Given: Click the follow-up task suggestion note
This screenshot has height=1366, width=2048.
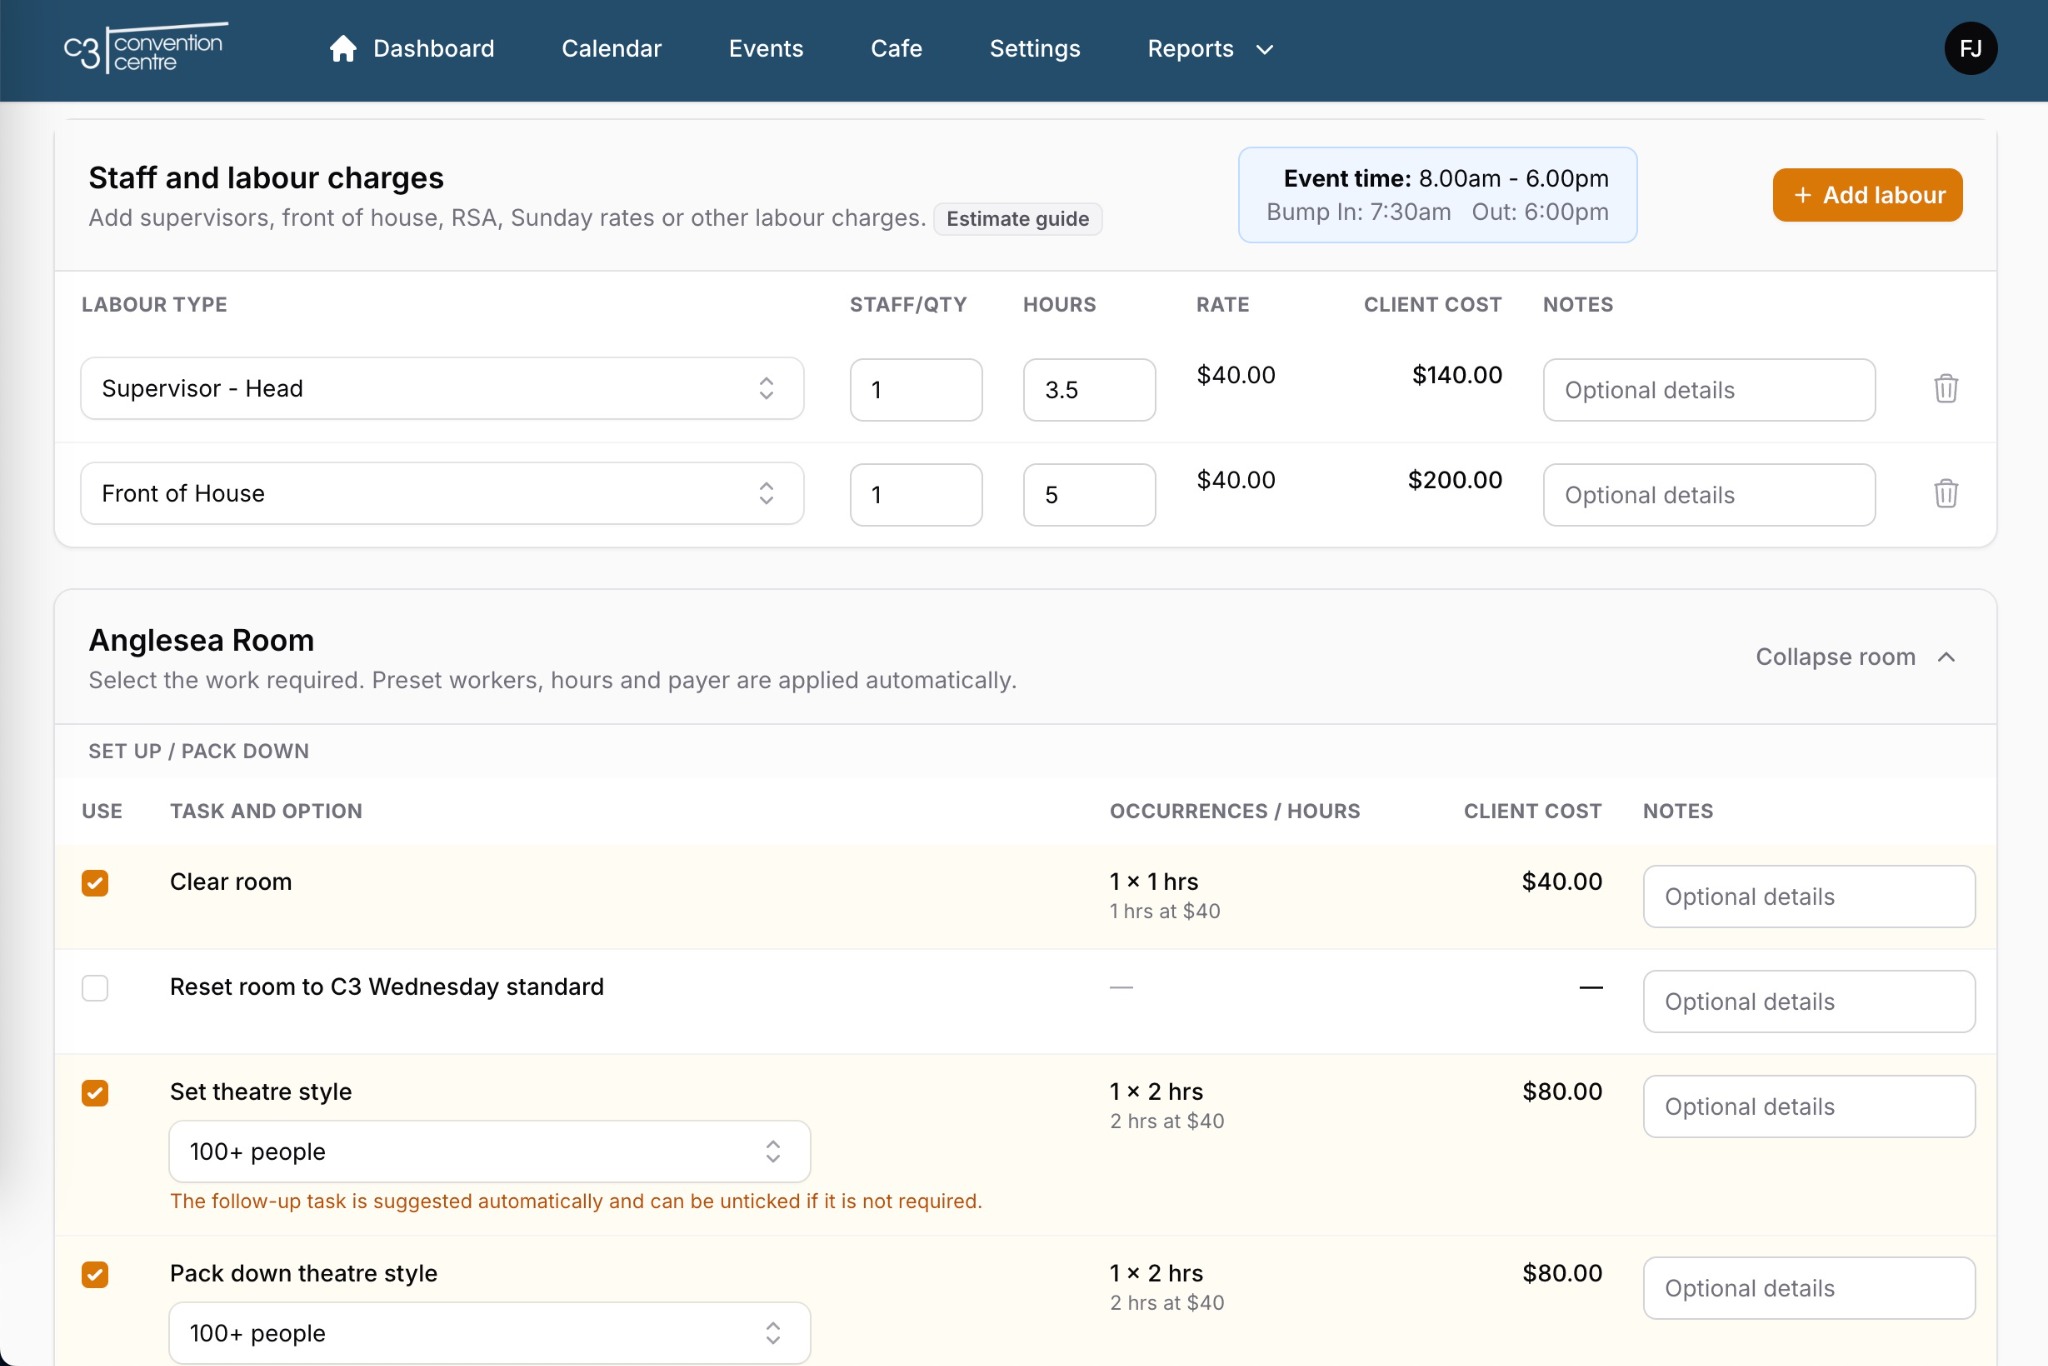Looking at the screenshot, I should pos(576,1201).
